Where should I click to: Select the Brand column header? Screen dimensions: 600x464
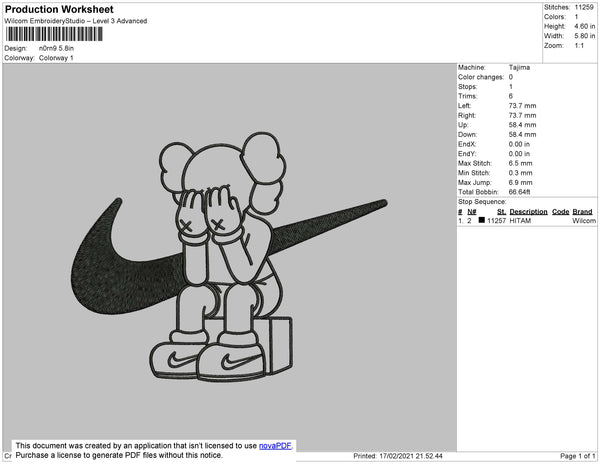(582, 212)
